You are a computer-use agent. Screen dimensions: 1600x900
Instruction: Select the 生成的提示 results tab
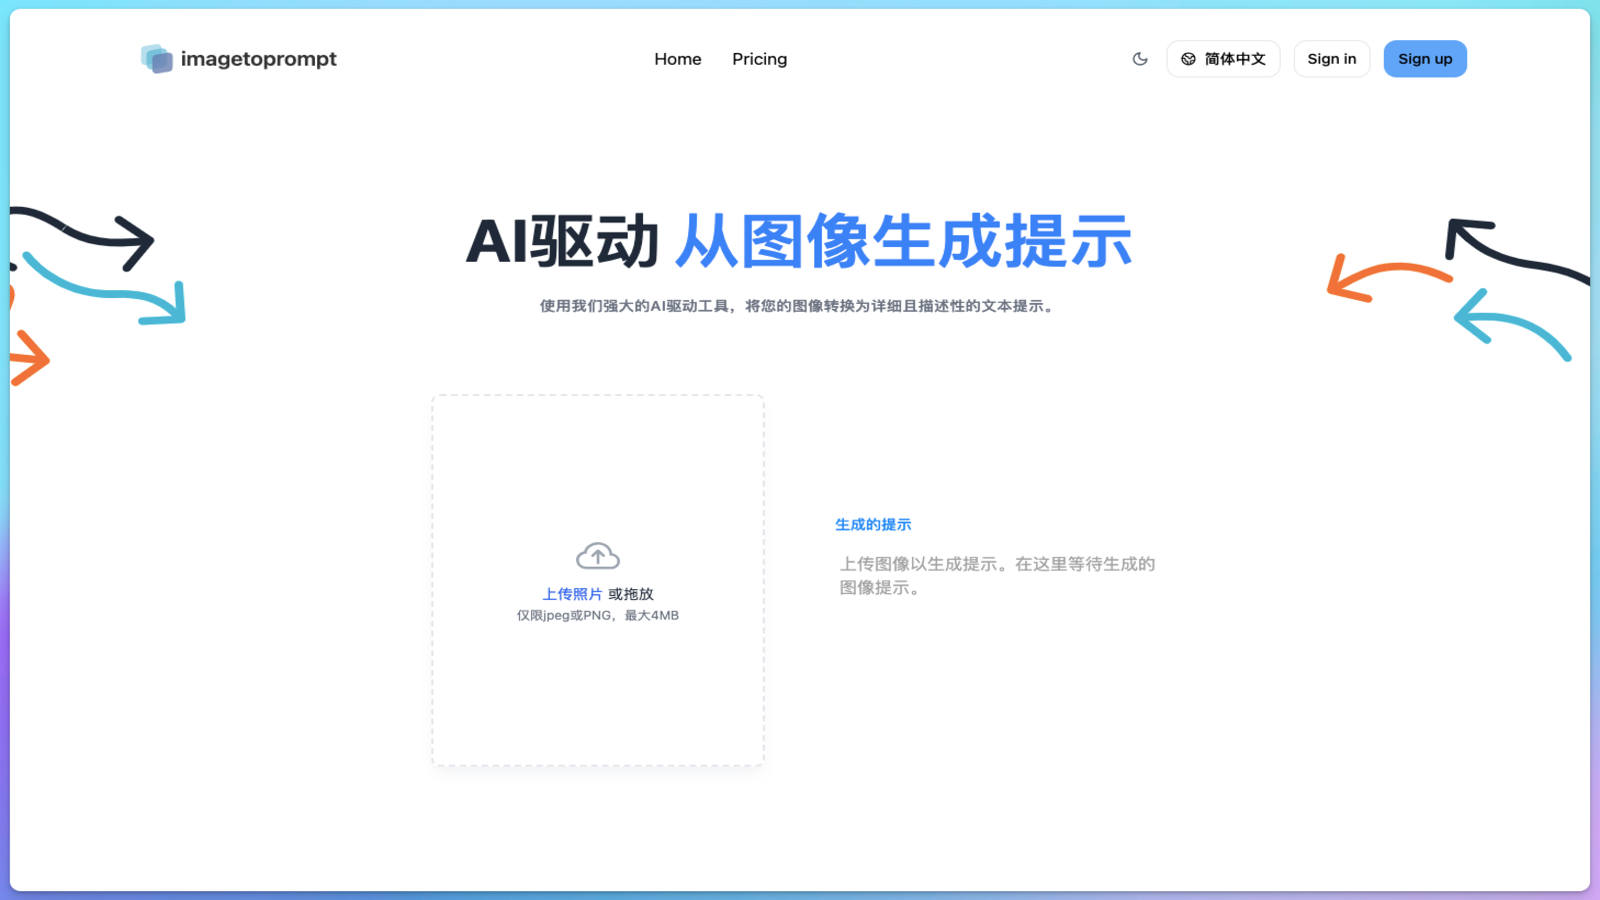[873, 523]
